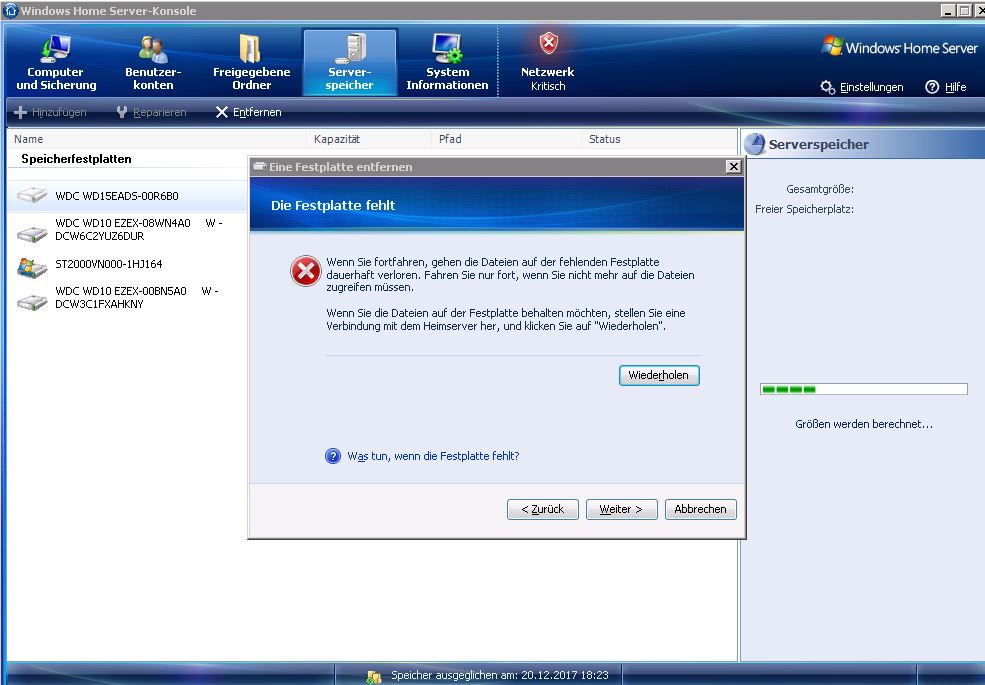Click the Entfernen toolbar button
Viewport: 985px width, 685px height.
click(x=249, y=112)
